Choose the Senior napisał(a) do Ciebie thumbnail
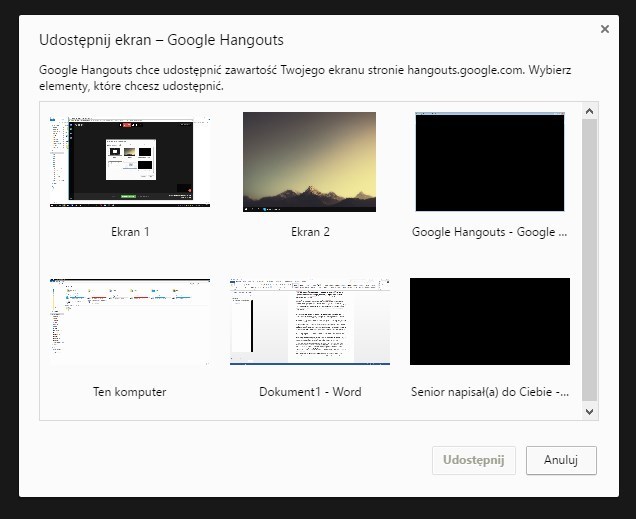The width and height of the screenshot is (636, 519). click(490, 322)
